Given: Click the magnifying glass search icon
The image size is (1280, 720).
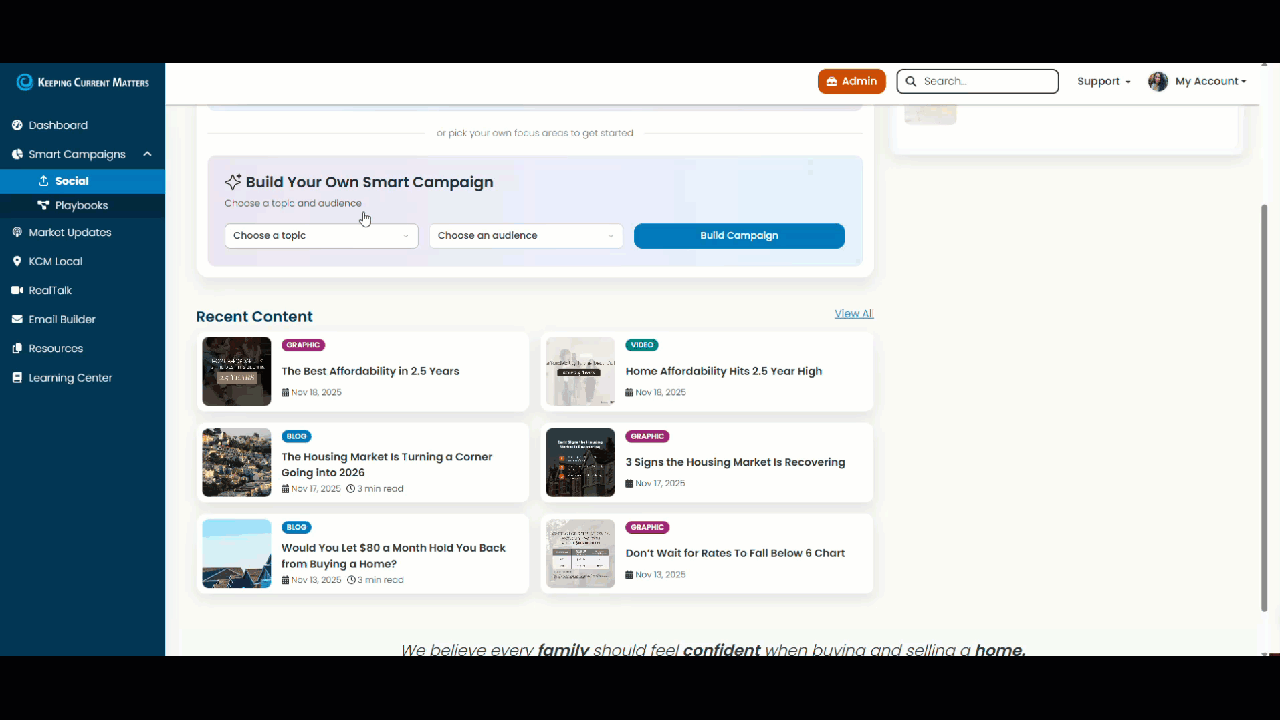Looking at the screenshot, I should coord(911,81).
